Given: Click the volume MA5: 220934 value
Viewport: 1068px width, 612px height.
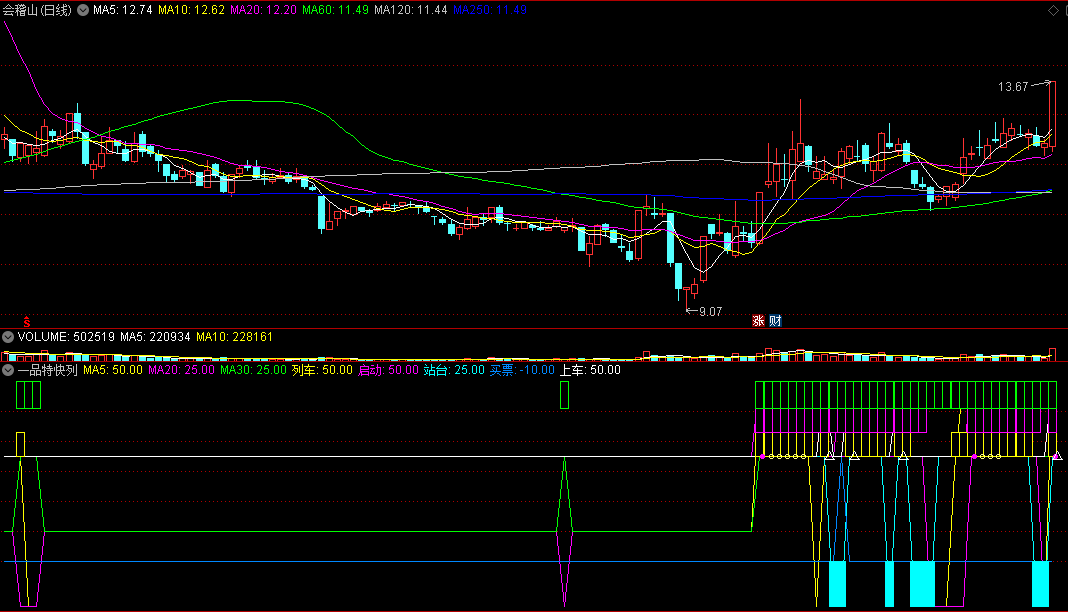Looking at the screenshot, I should coord(155,337).
